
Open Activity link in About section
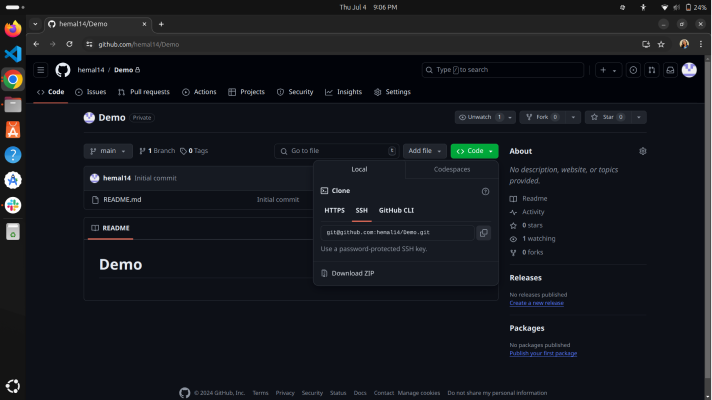[x=533, y=212]
